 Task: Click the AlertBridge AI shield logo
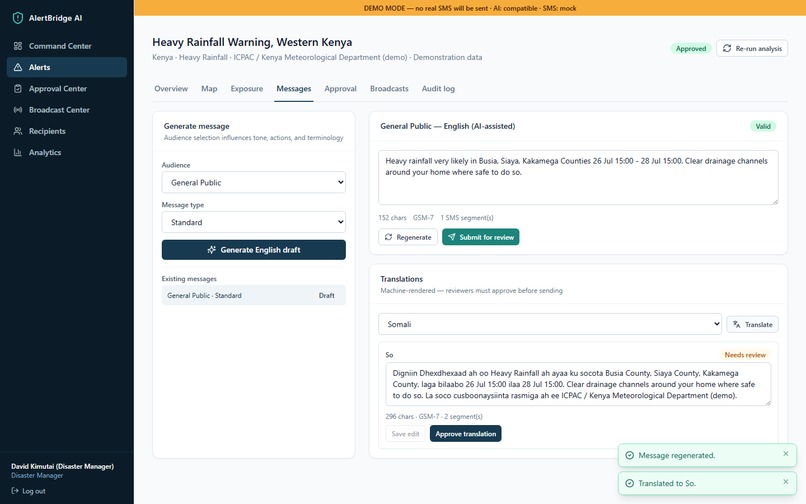[17, 18]
